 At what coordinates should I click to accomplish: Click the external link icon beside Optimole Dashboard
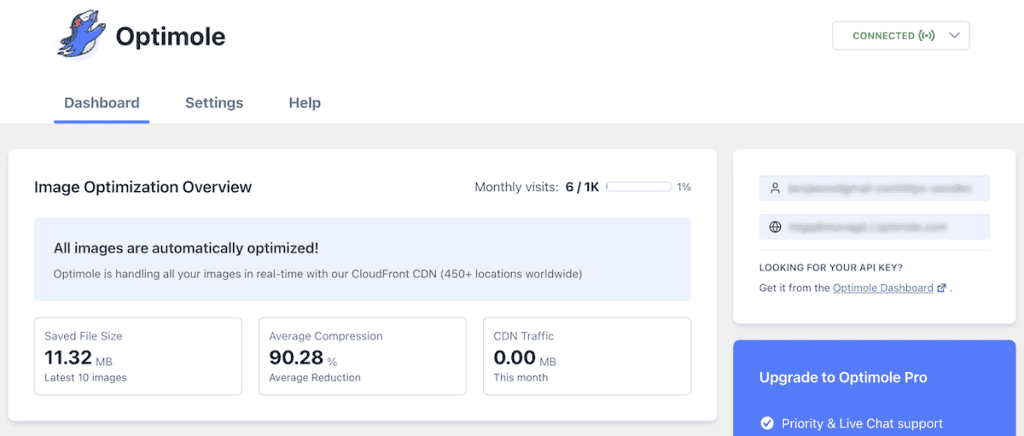(941, 288)
